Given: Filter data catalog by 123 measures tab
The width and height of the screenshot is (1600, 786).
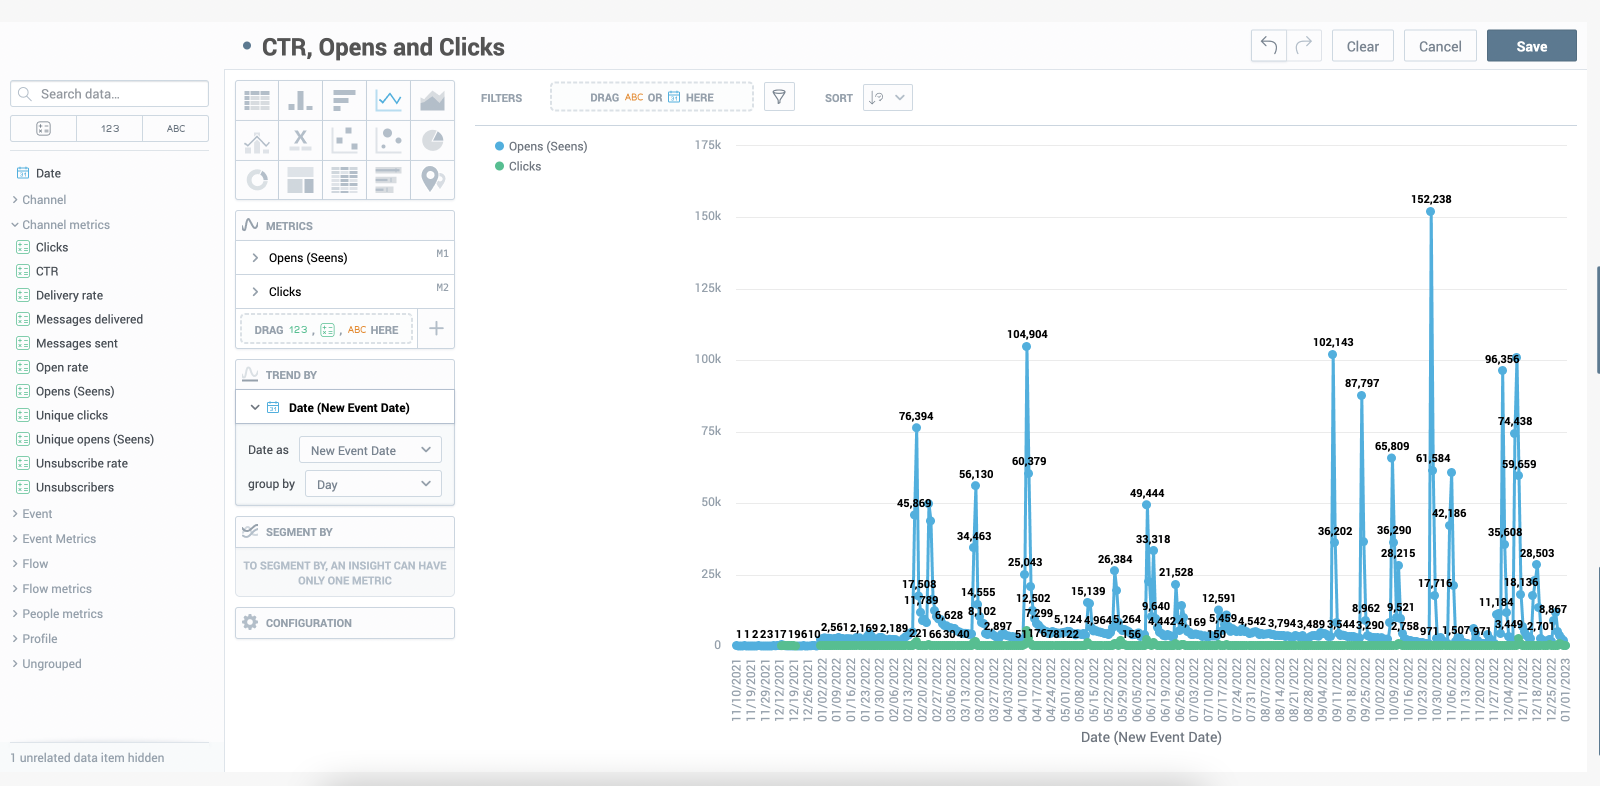Looking at the screenshot, I should click(110, 129).
